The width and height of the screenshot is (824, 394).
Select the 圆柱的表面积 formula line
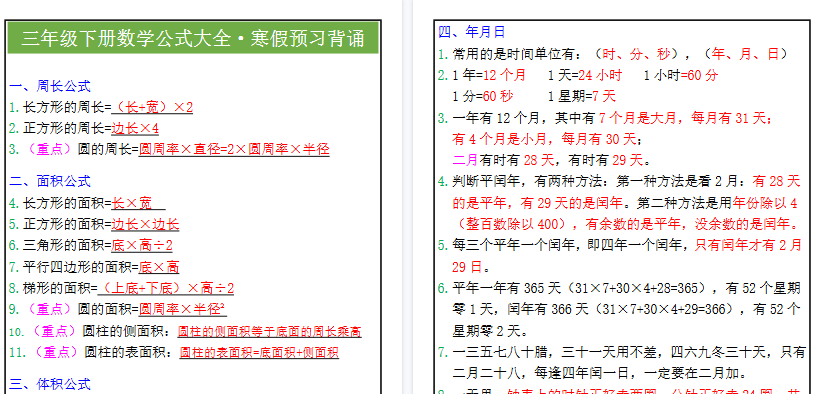click(x=174, y=352)
